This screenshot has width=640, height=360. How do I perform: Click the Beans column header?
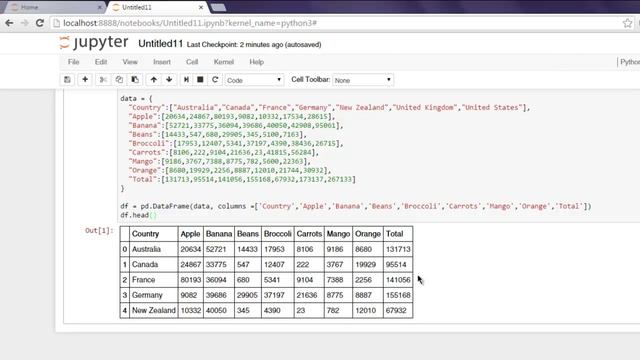point(248,234)
